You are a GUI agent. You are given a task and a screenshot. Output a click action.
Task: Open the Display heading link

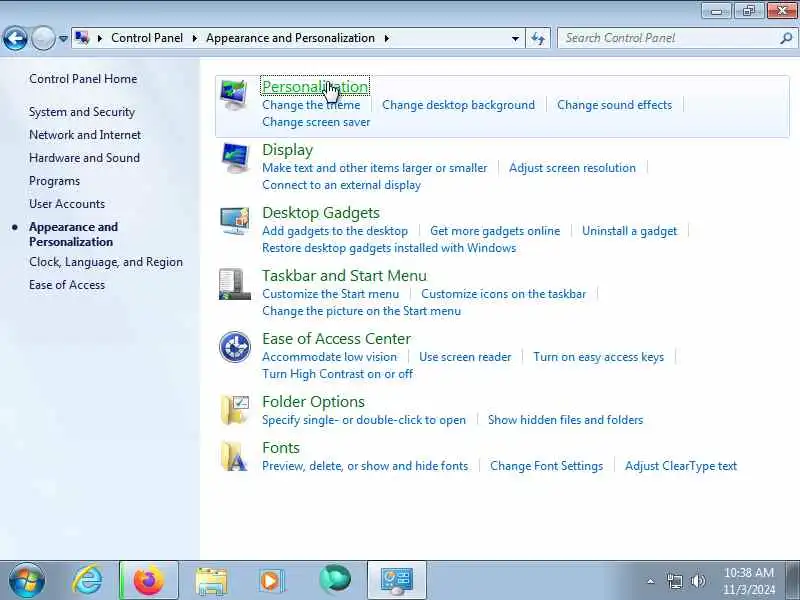[287, 149]
